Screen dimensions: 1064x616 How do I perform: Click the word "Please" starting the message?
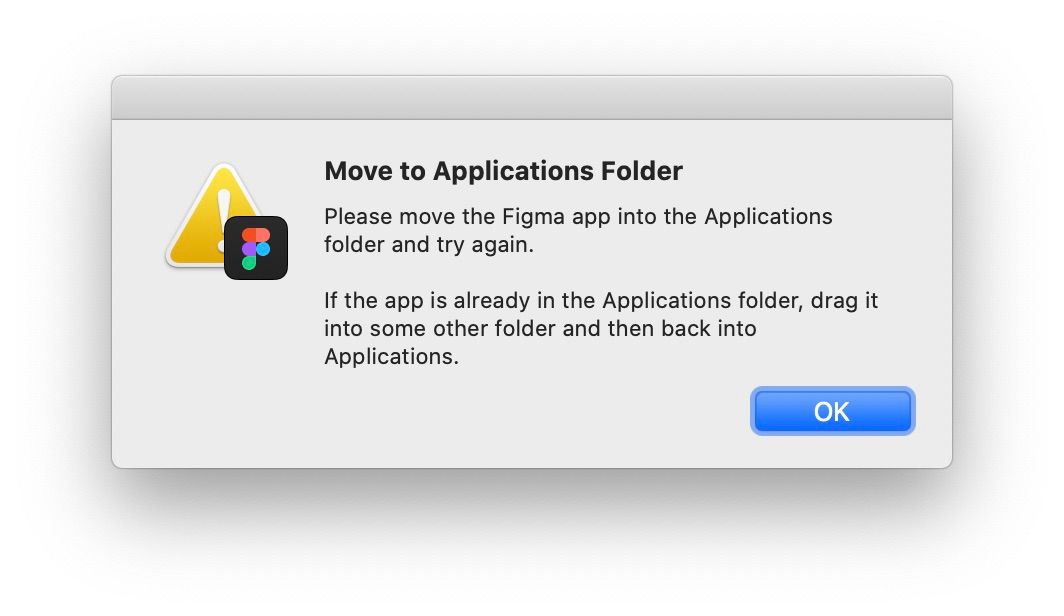[x=358, y=216]
